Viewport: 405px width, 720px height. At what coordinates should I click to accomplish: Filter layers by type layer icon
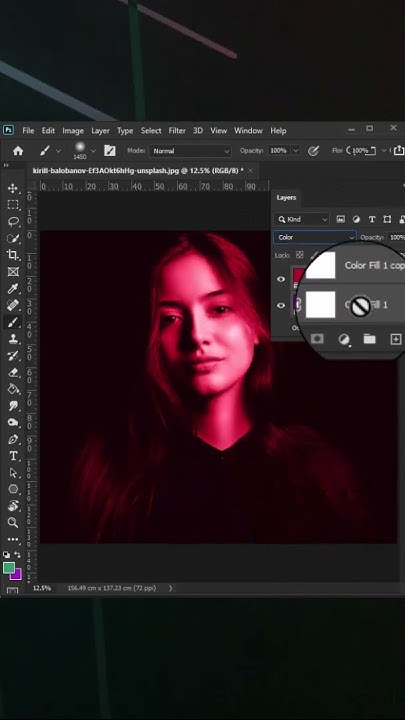click(372, 219)
